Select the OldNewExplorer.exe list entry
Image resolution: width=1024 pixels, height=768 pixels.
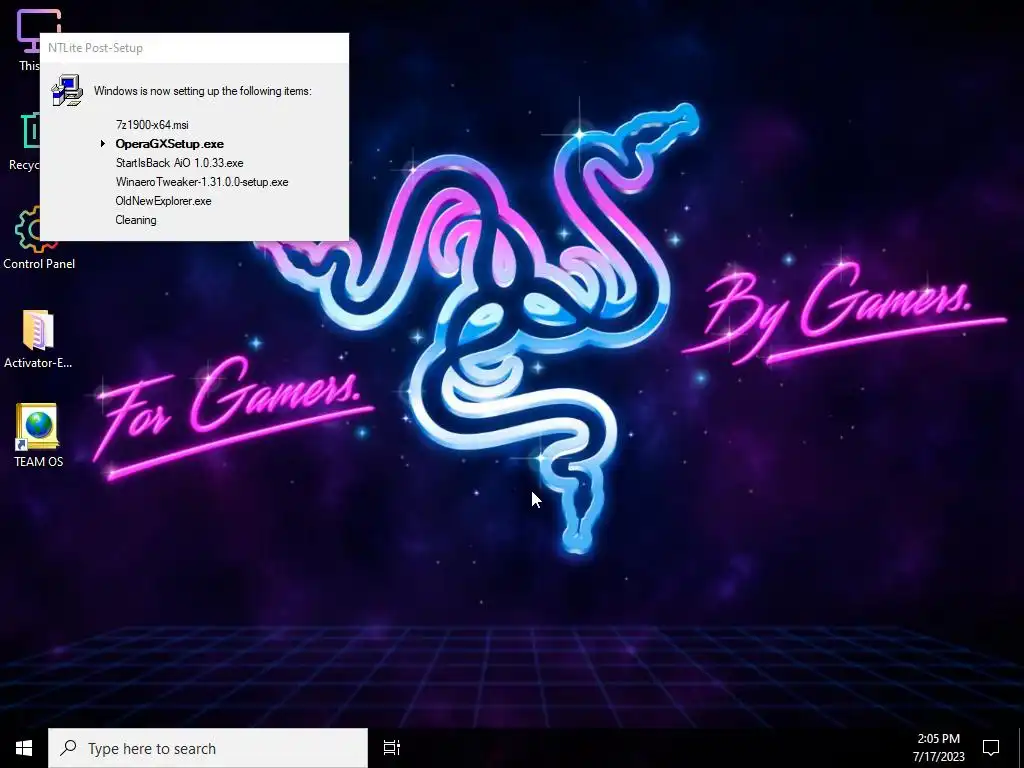tap(163, 200)
